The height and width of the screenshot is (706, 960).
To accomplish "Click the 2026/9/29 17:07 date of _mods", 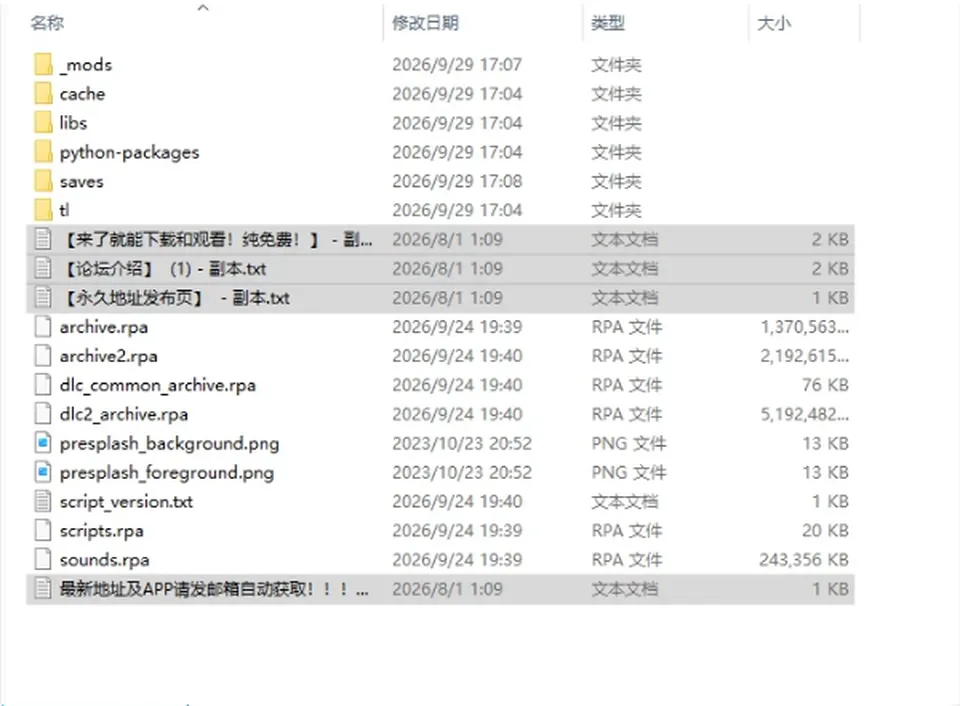I will pos(457,64).
